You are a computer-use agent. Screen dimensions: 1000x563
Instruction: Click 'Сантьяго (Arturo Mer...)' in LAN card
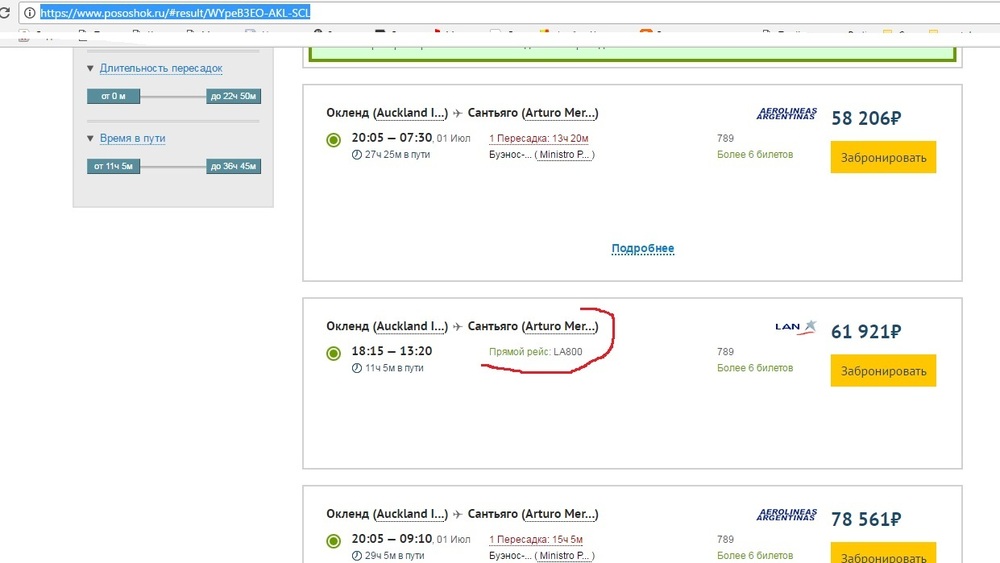point(533,326)
